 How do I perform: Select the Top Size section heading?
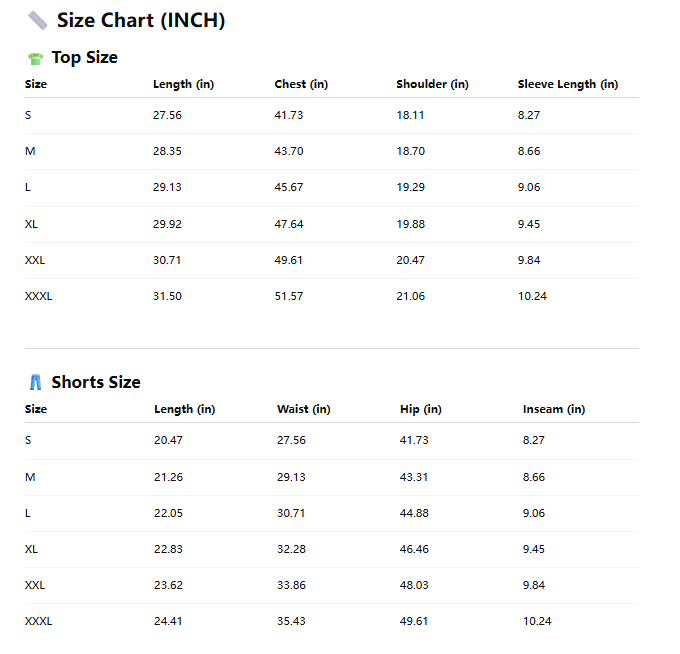point(84,58)
